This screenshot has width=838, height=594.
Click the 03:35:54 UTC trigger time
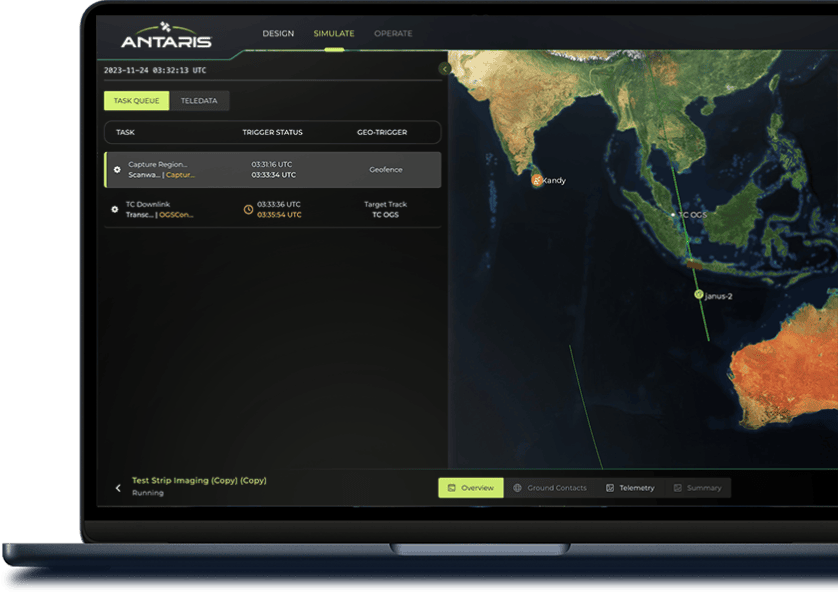[279, 215]
